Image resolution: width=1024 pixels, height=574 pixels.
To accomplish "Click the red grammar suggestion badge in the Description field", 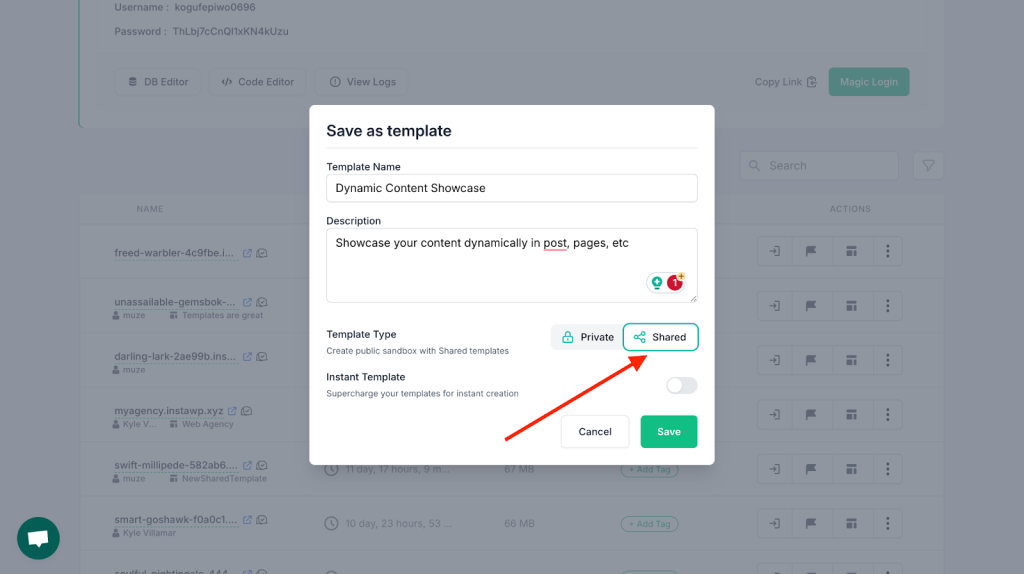I will [675, 283].
